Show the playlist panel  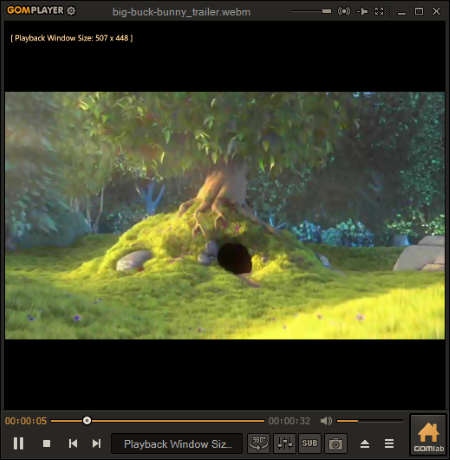click(389, 444)
